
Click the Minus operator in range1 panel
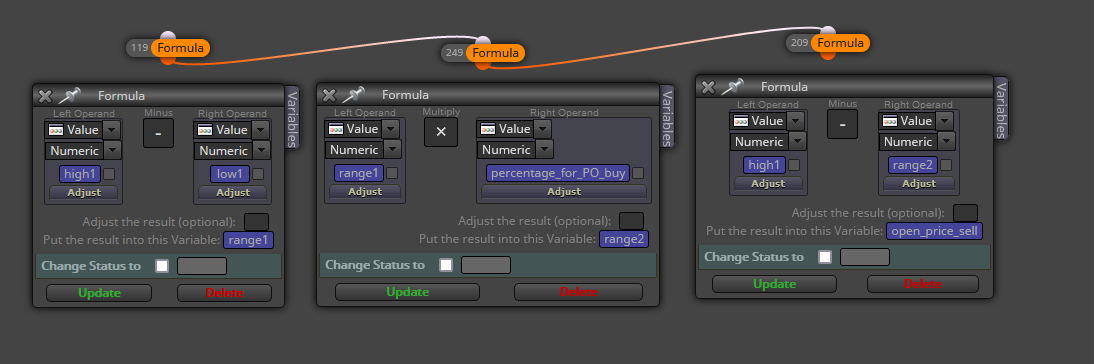158,133
